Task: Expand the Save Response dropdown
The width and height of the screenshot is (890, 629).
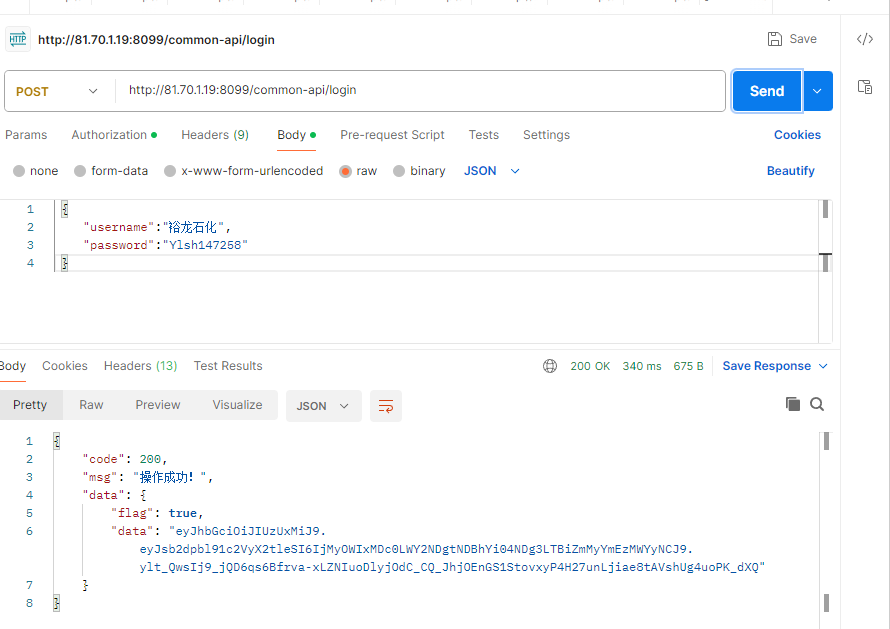Action: 823,366
